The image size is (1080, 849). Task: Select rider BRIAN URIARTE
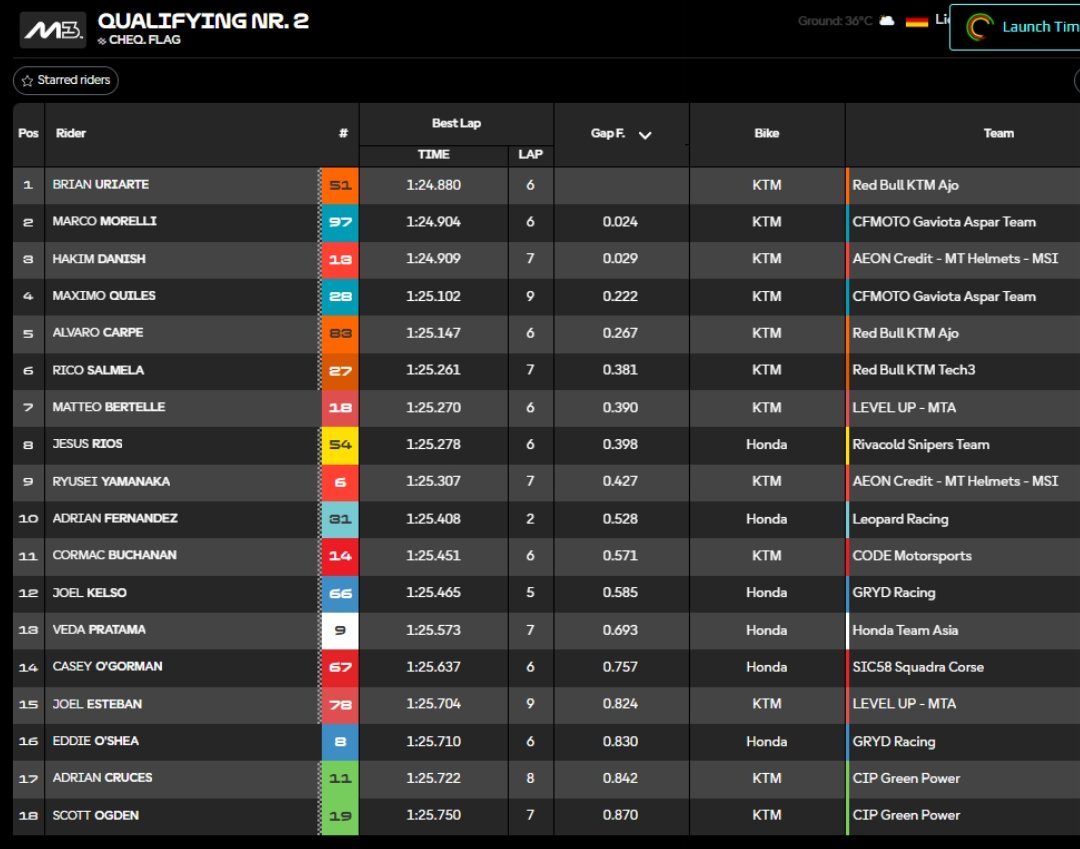[x=101, y=185]
